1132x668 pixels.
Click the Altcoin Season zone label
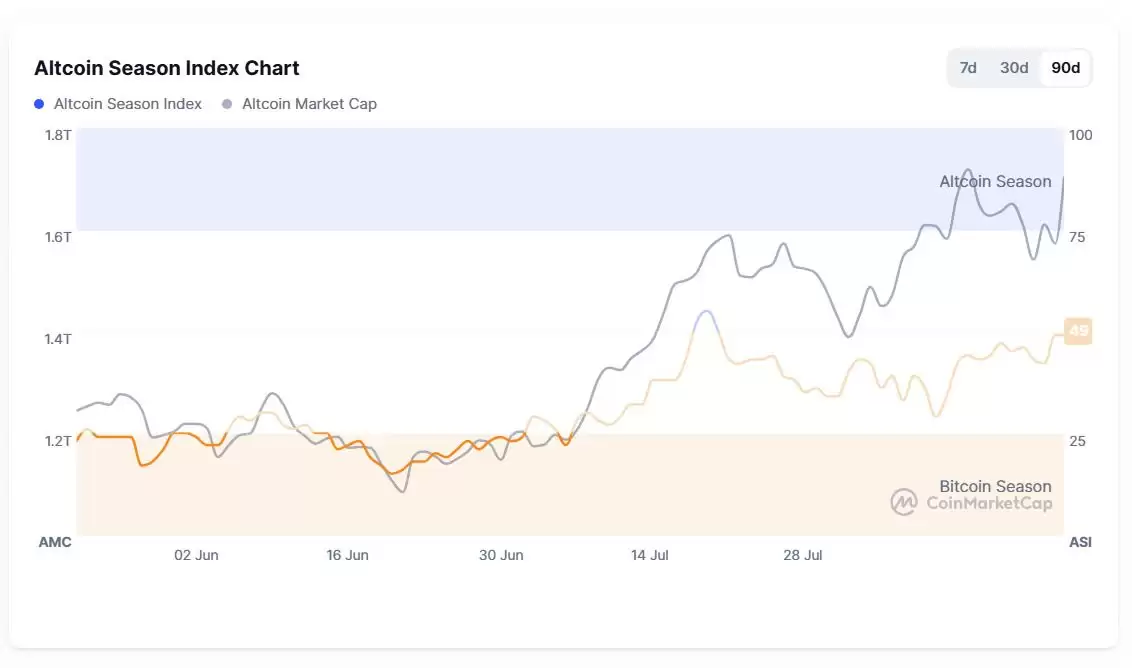tap(995, 181)
